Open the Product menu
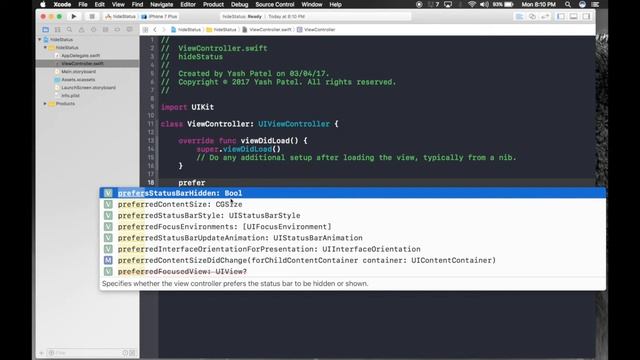The image size is (640, 360). click(213, 4)
